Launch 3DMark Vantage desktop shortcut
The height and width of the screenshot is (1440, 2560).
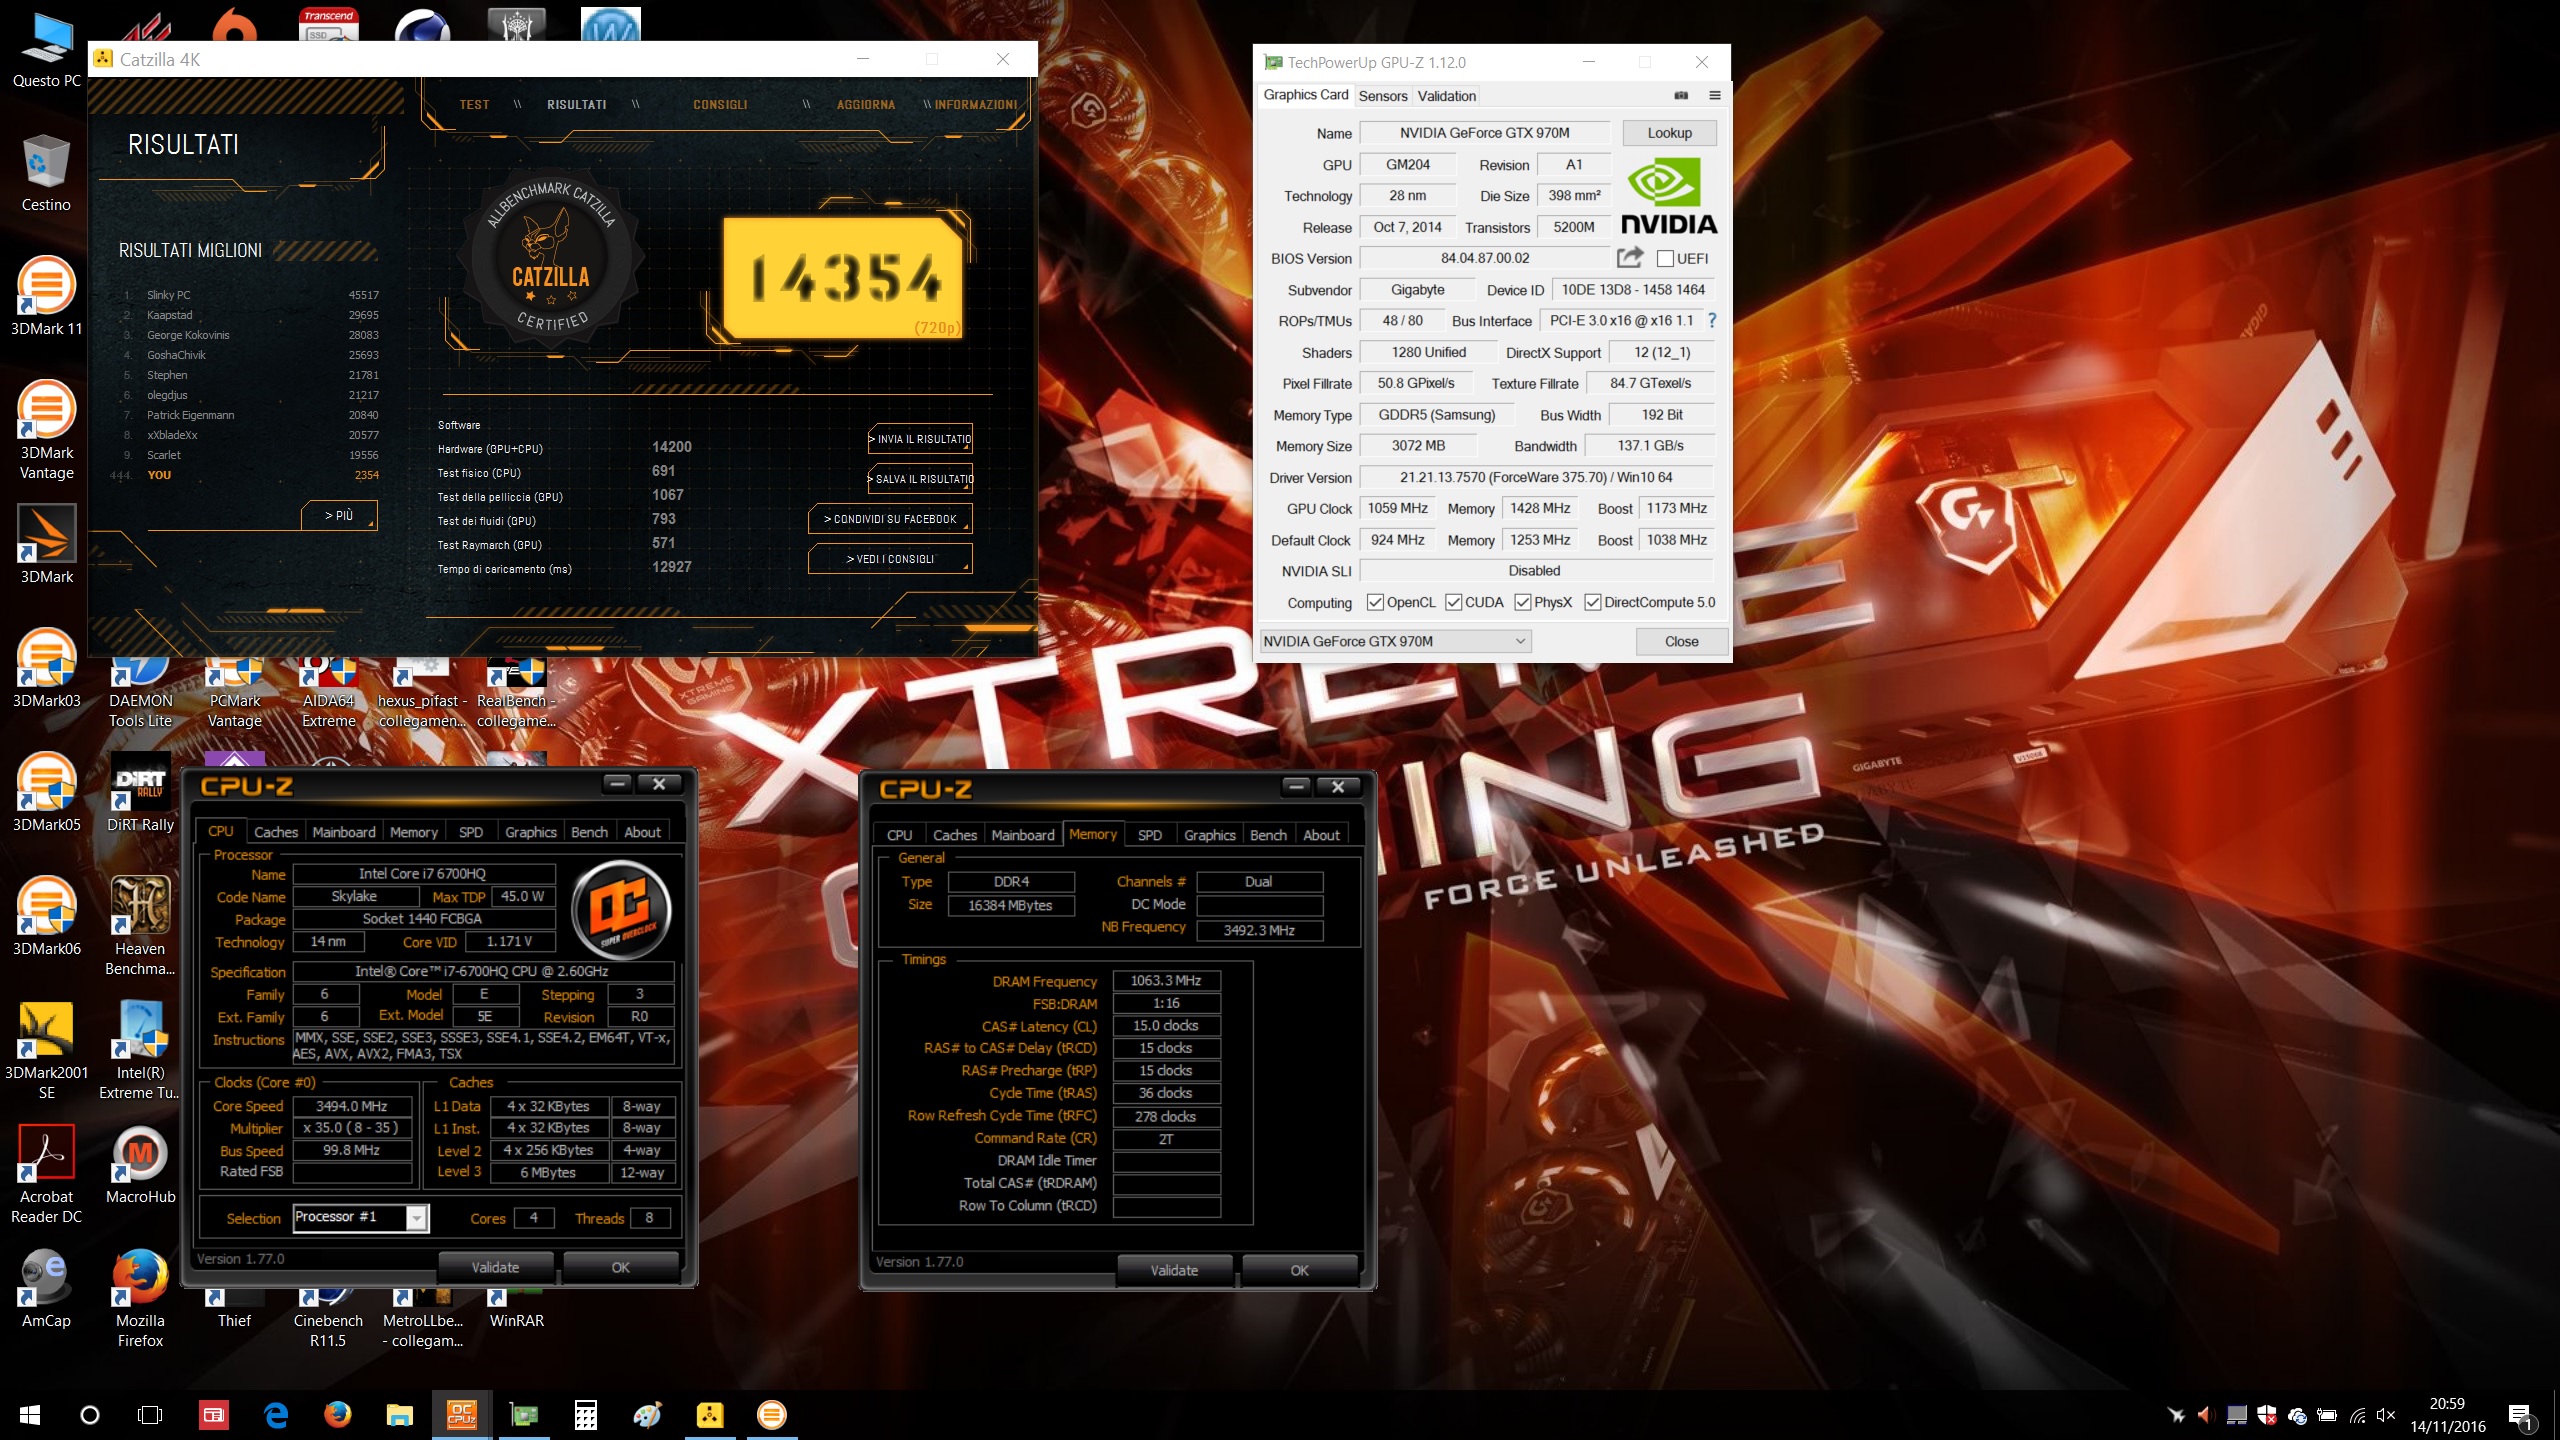tap(46, 430)
